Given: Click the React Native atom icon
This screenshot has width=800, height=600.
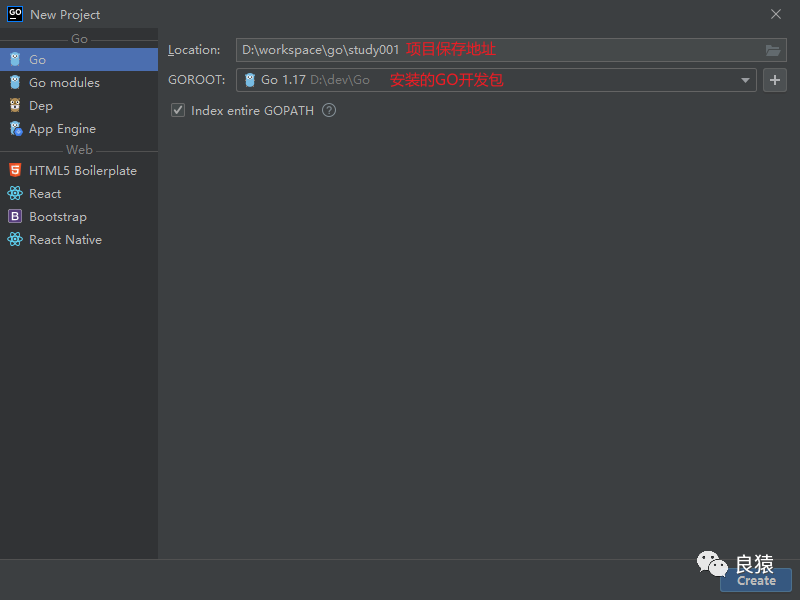Looking at the screenshot, I should pyautogui.click(x=15, y=239).
